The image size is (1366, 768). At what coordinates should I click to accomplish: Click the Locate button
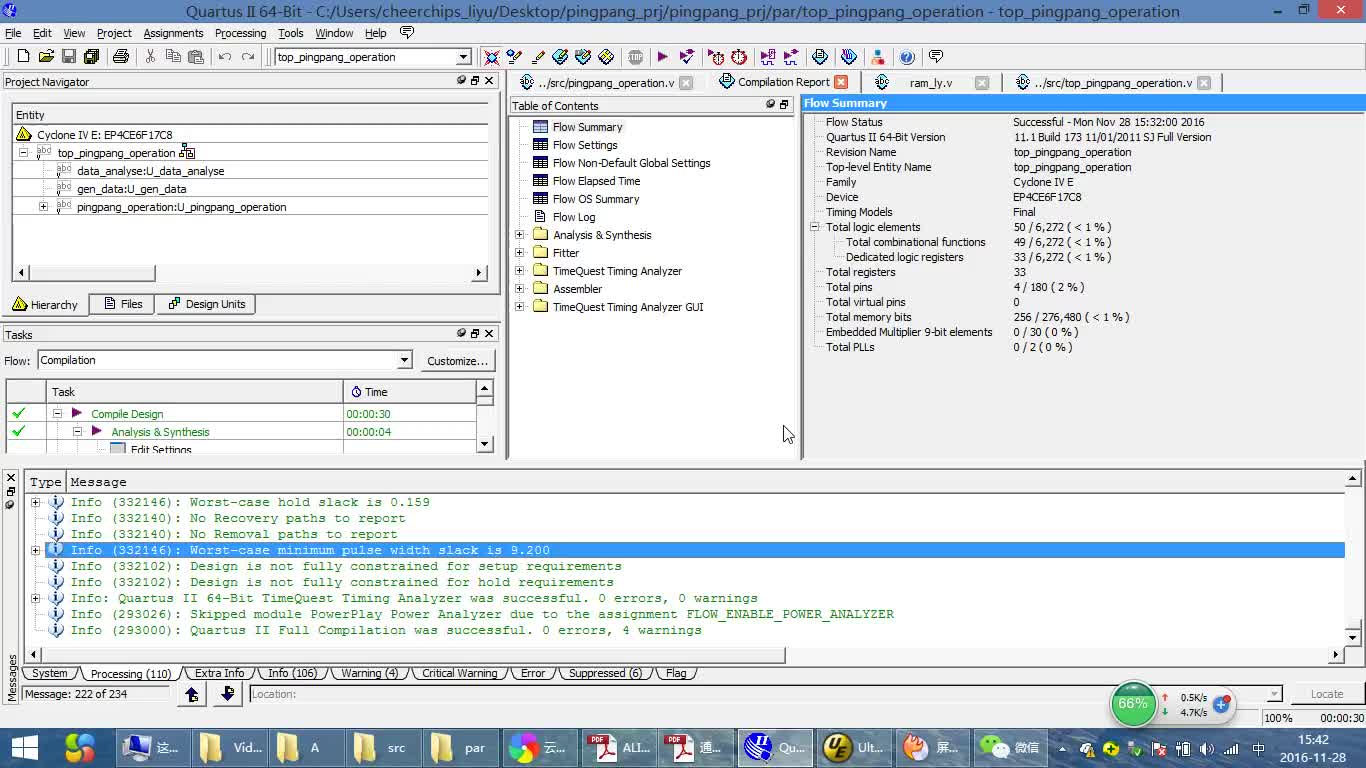click(1326, 694)
